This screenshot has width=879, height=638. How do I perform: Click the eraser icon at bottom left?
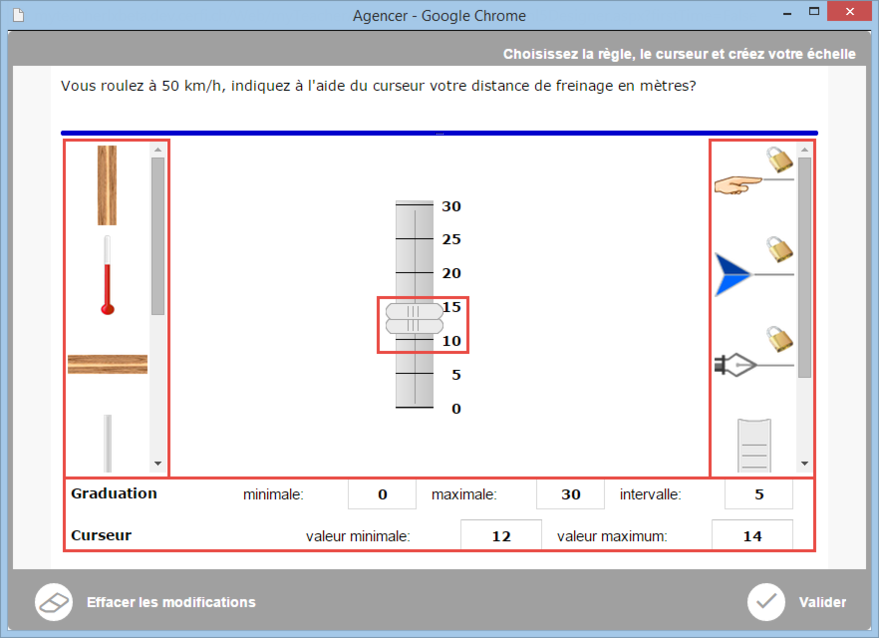(x=54, y=602)
